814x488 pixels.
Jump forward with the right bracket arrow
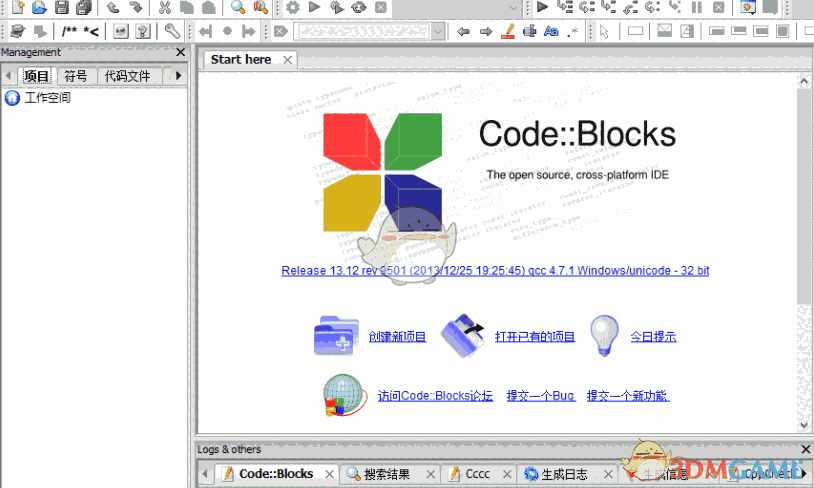click(x=249, y=31)
